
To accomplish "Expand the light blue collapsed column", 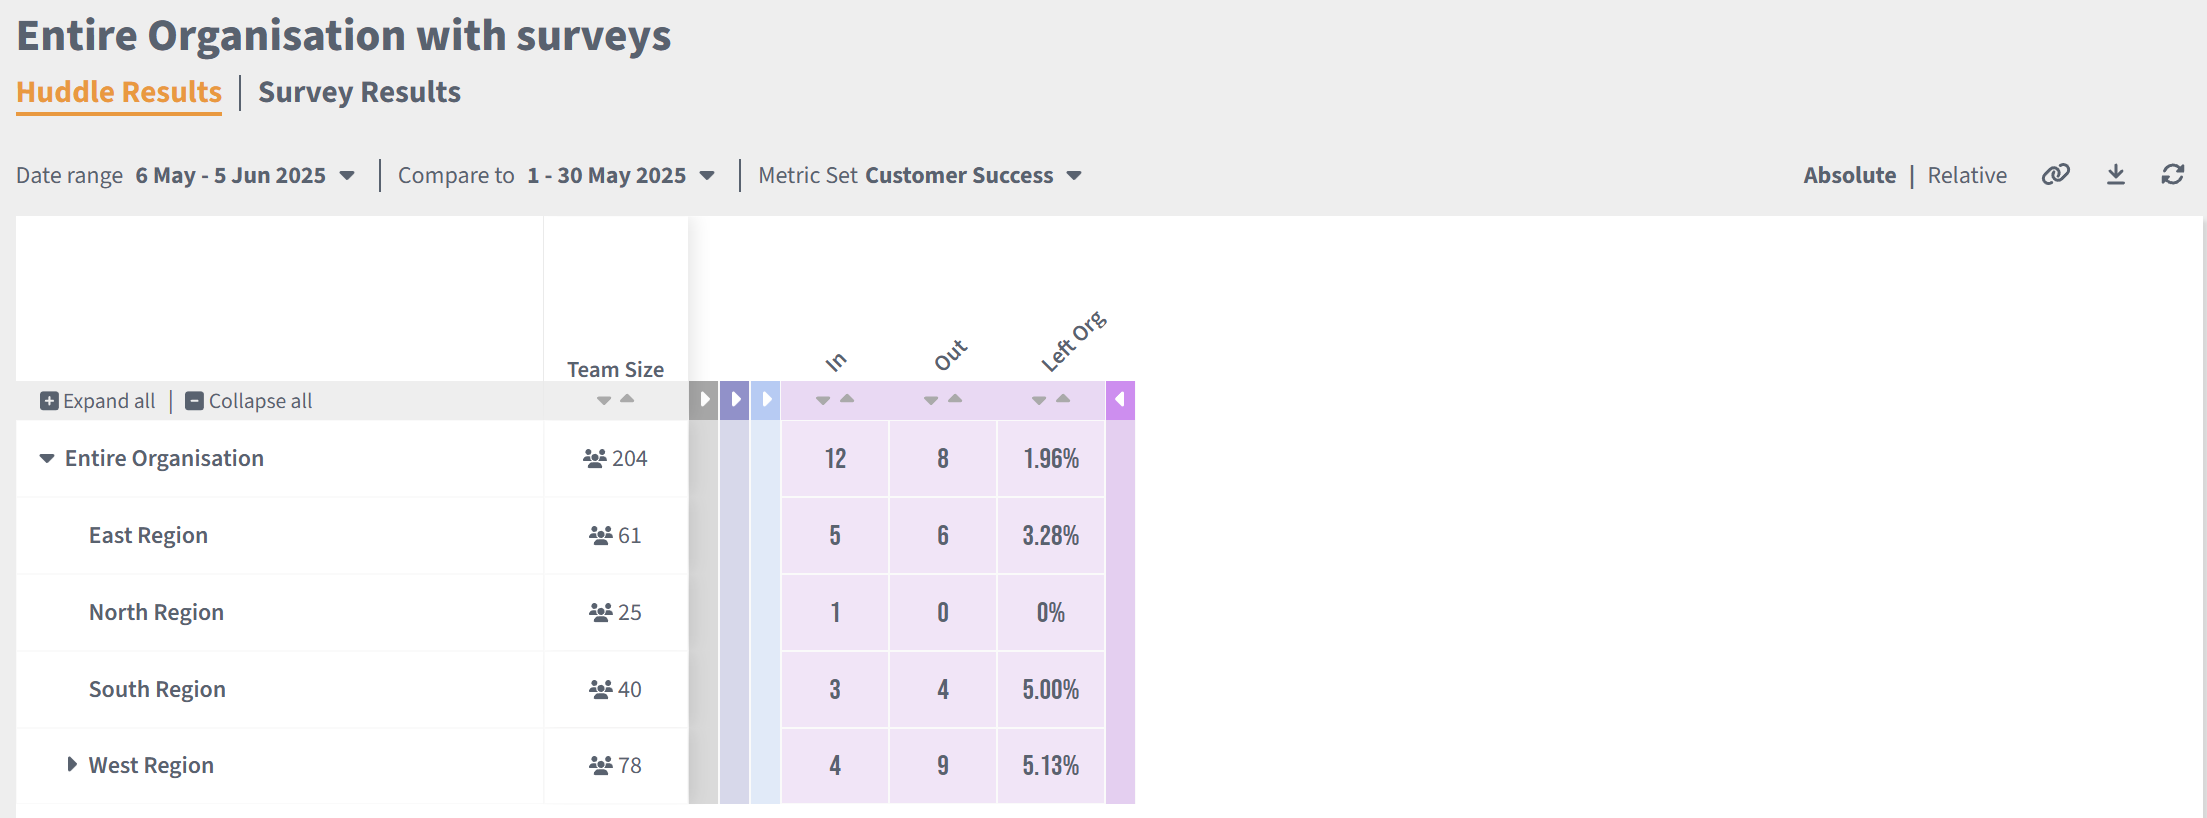I will (766, 400).
